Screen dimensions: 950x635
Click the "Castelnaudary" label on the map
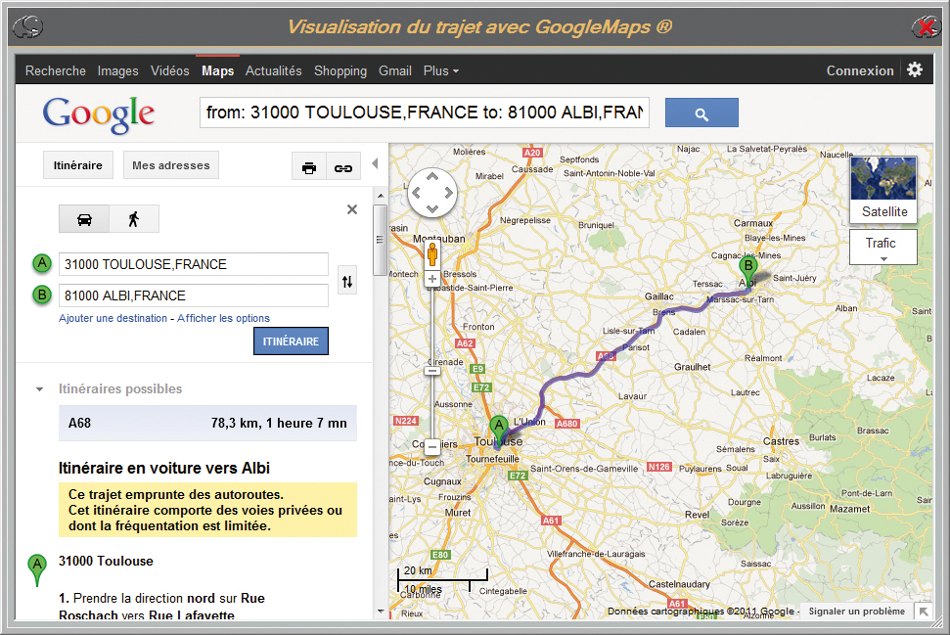pyautogui.click(x=679, y=584)
